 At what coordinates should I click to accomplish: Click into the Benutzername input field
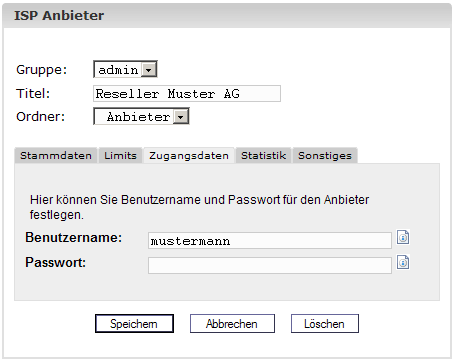coord(270,241)
